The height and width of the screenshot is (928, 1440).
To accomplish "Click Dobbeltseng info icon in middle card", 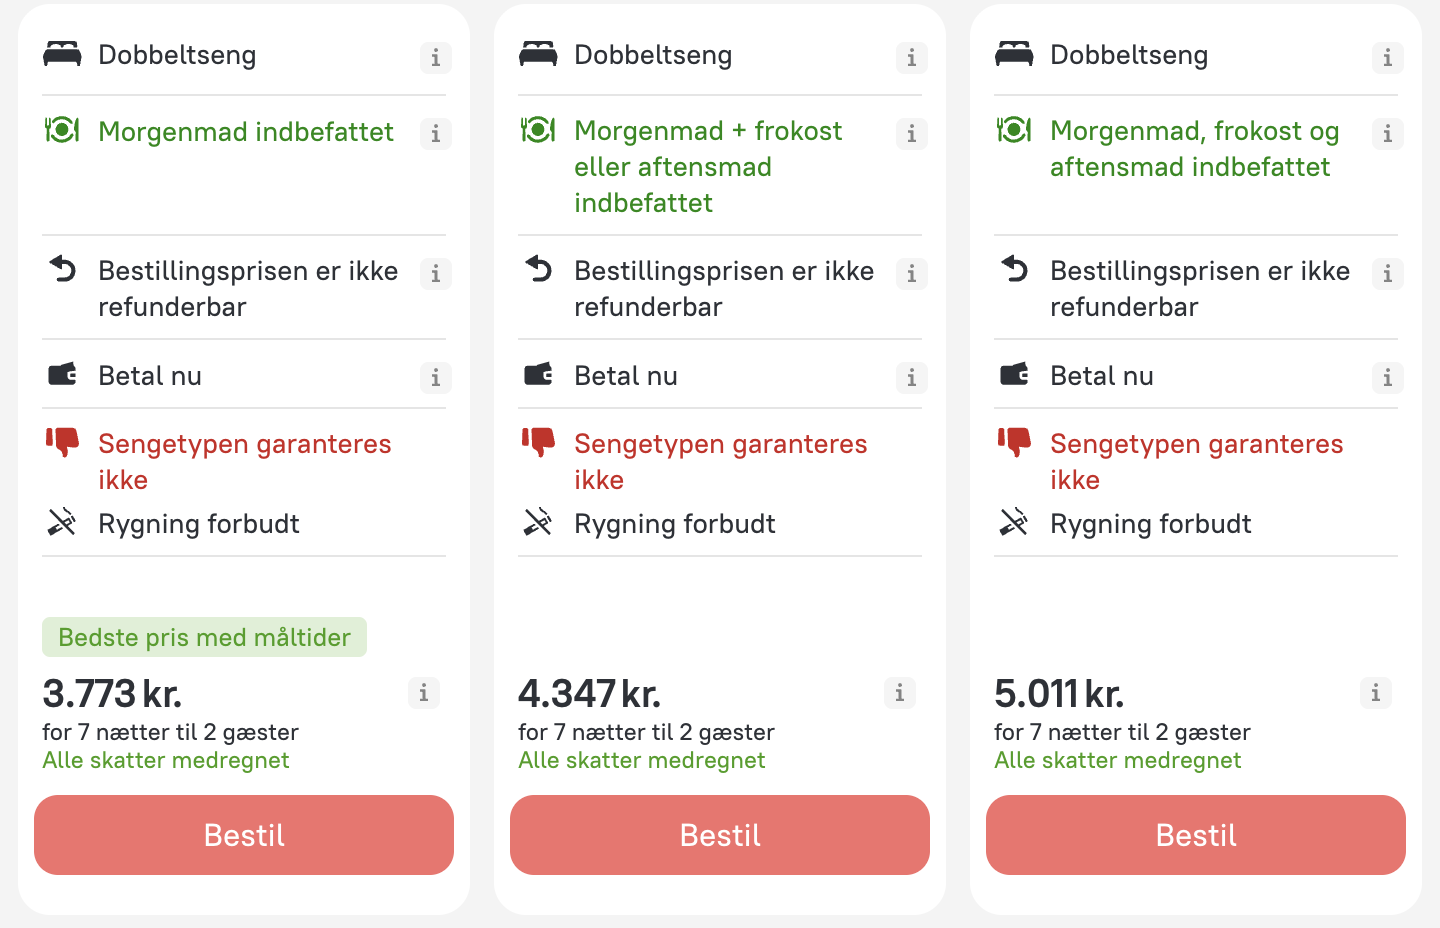I will click(912, 58).
